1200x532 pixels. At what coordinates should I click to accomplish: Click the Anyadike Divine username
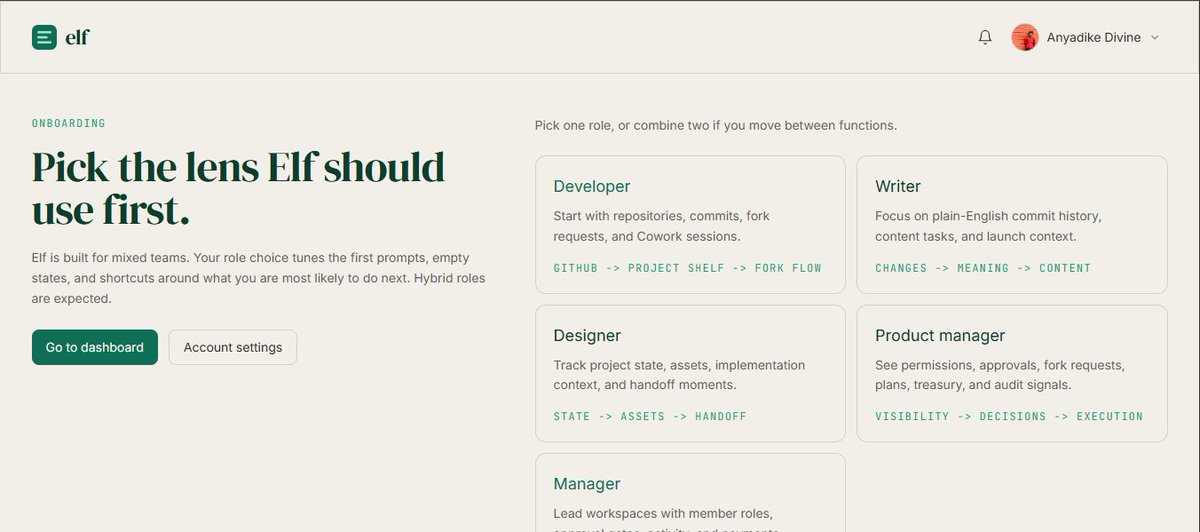(x=1094, y=38)
